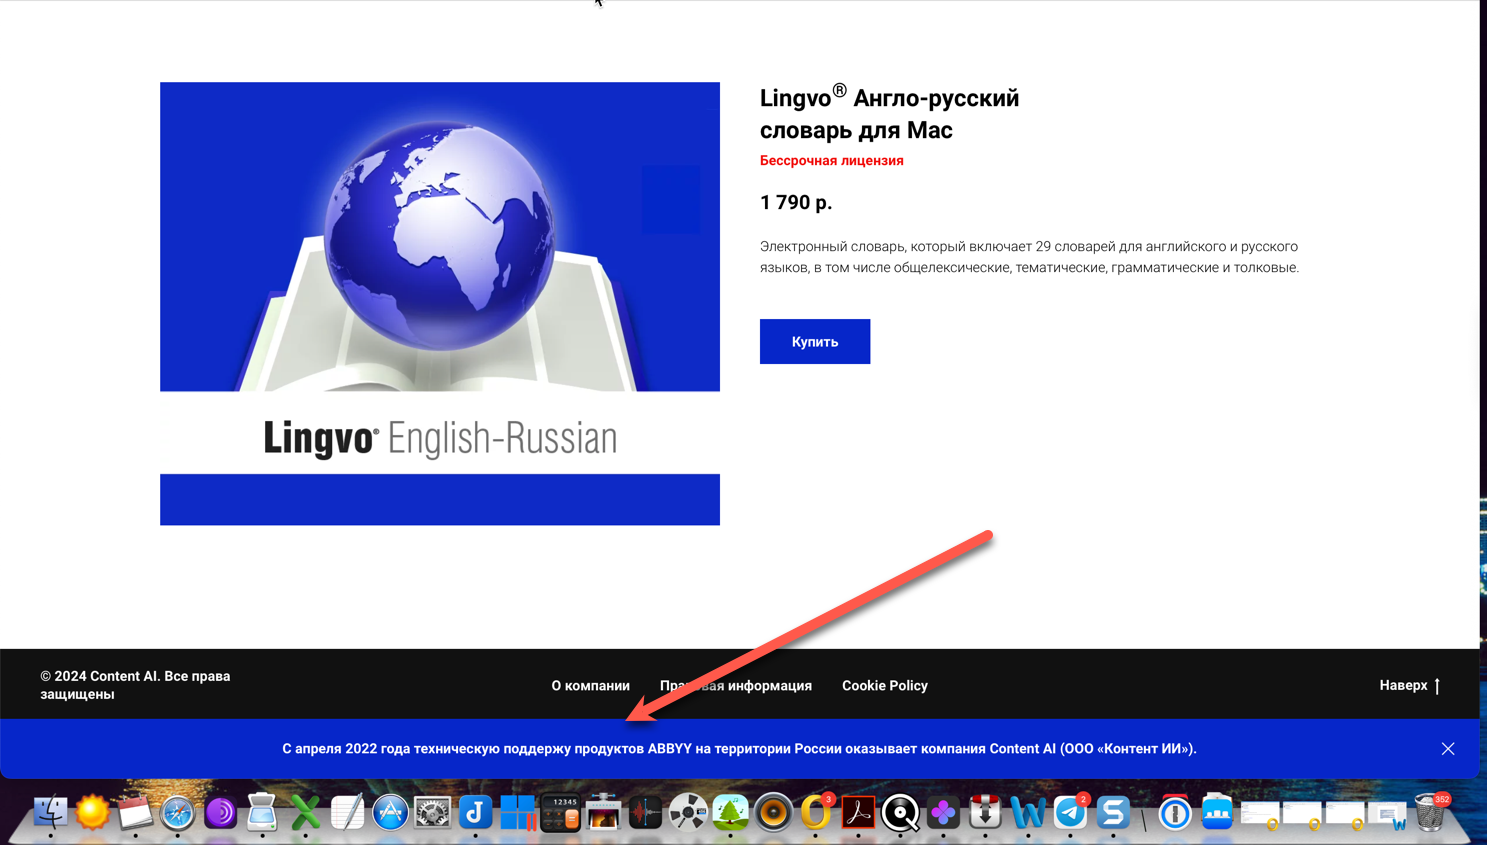The height and width of the screenshot is (845, 1487).
Task: Open the yellow O browser with badge
Action: point(815,812)
